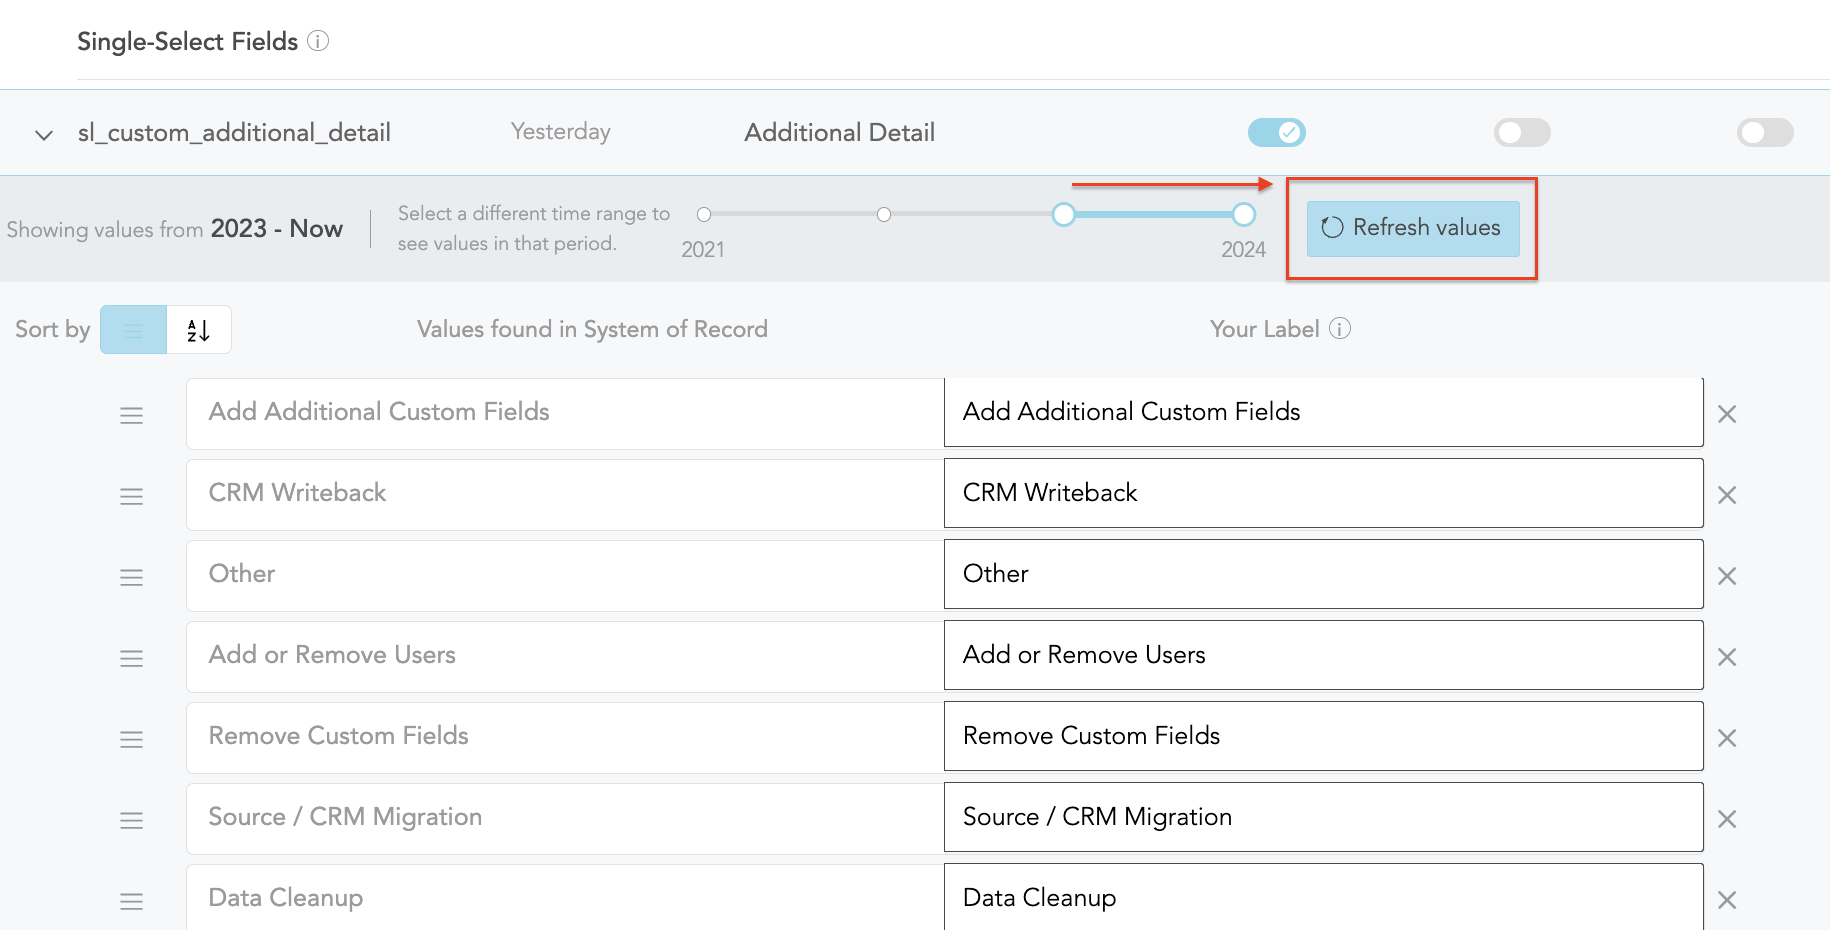The width and height of the screenshot is (1830, 930).
Task: Click the 2021 point on time range slider
Action: tap(704, 214)
